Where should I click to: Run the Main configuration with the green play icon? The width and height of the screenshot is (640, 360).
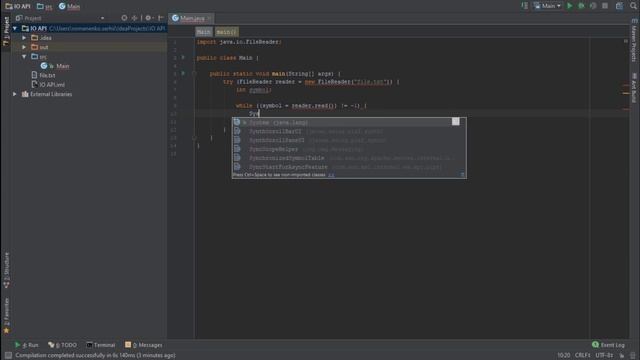tap(570, 6)
